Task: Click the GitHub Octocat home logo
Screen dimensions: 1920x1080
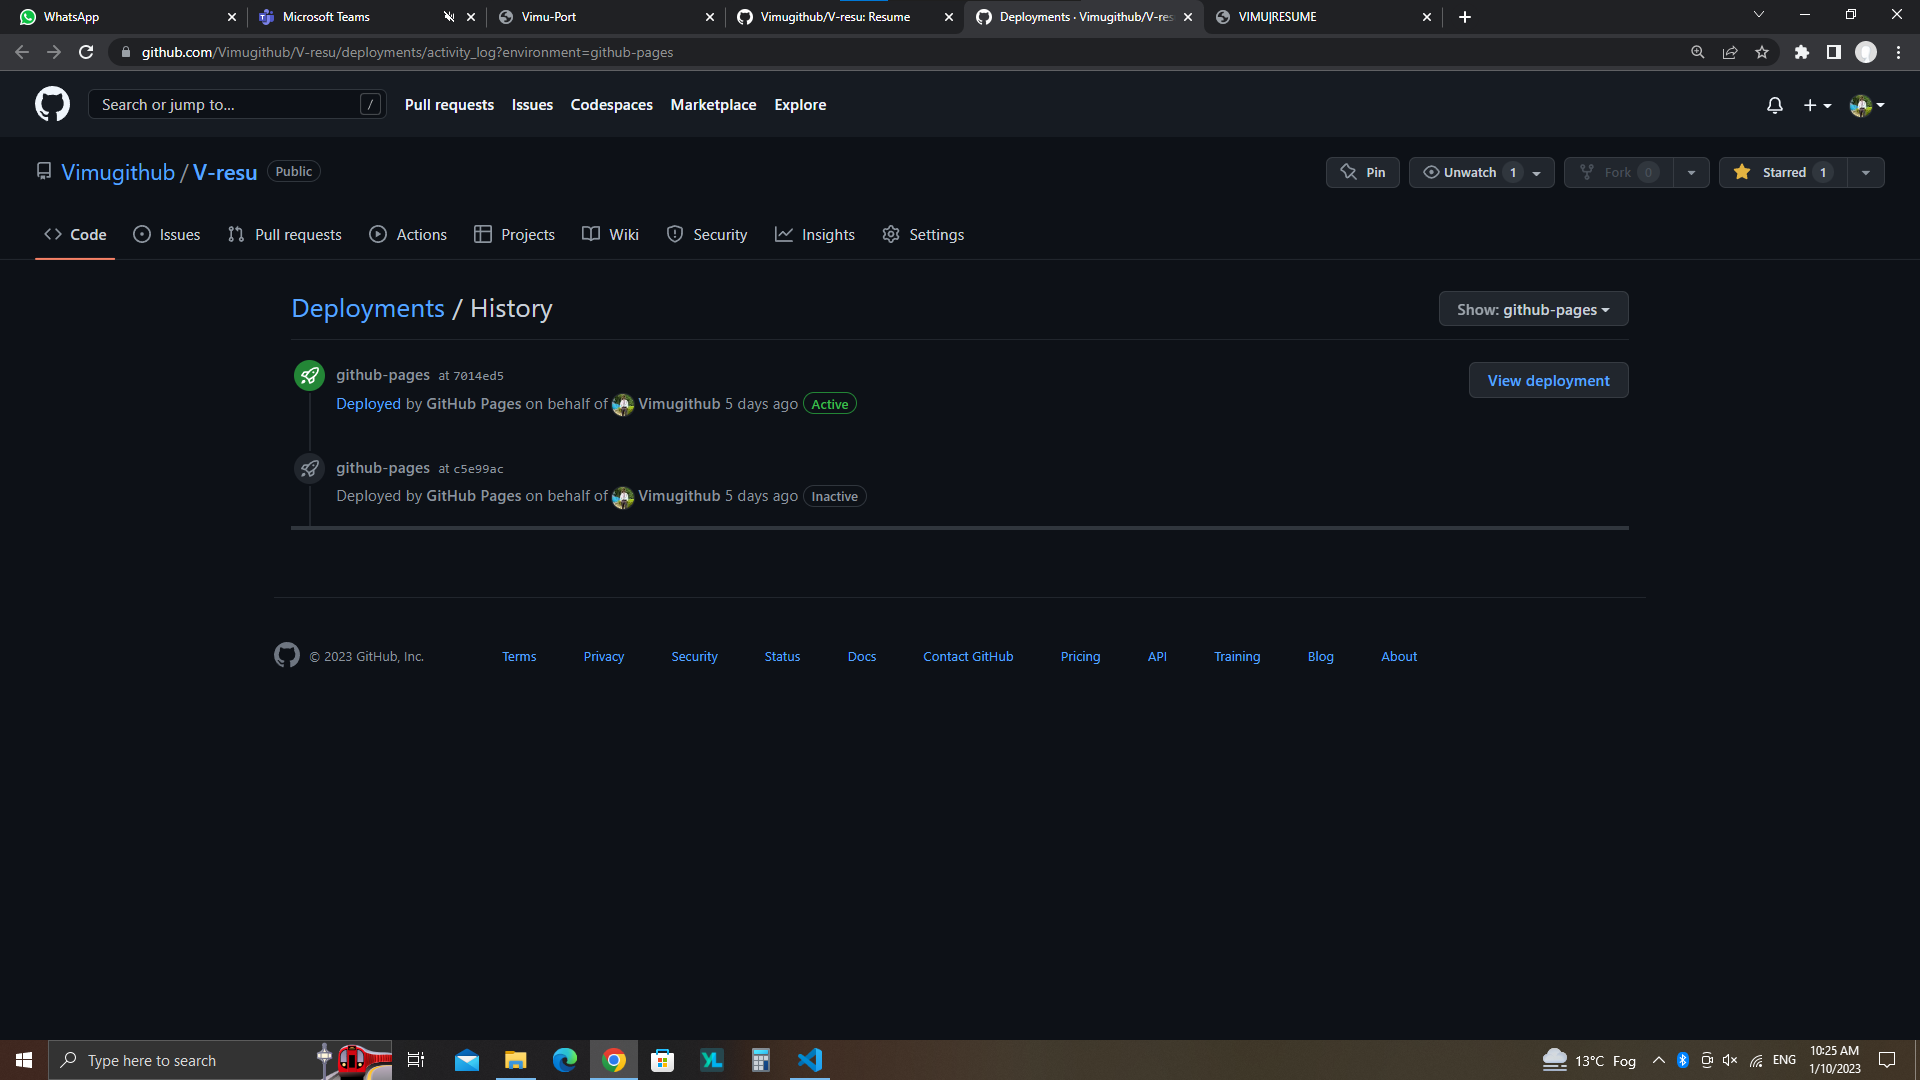Action: click(x=52, y=104)
